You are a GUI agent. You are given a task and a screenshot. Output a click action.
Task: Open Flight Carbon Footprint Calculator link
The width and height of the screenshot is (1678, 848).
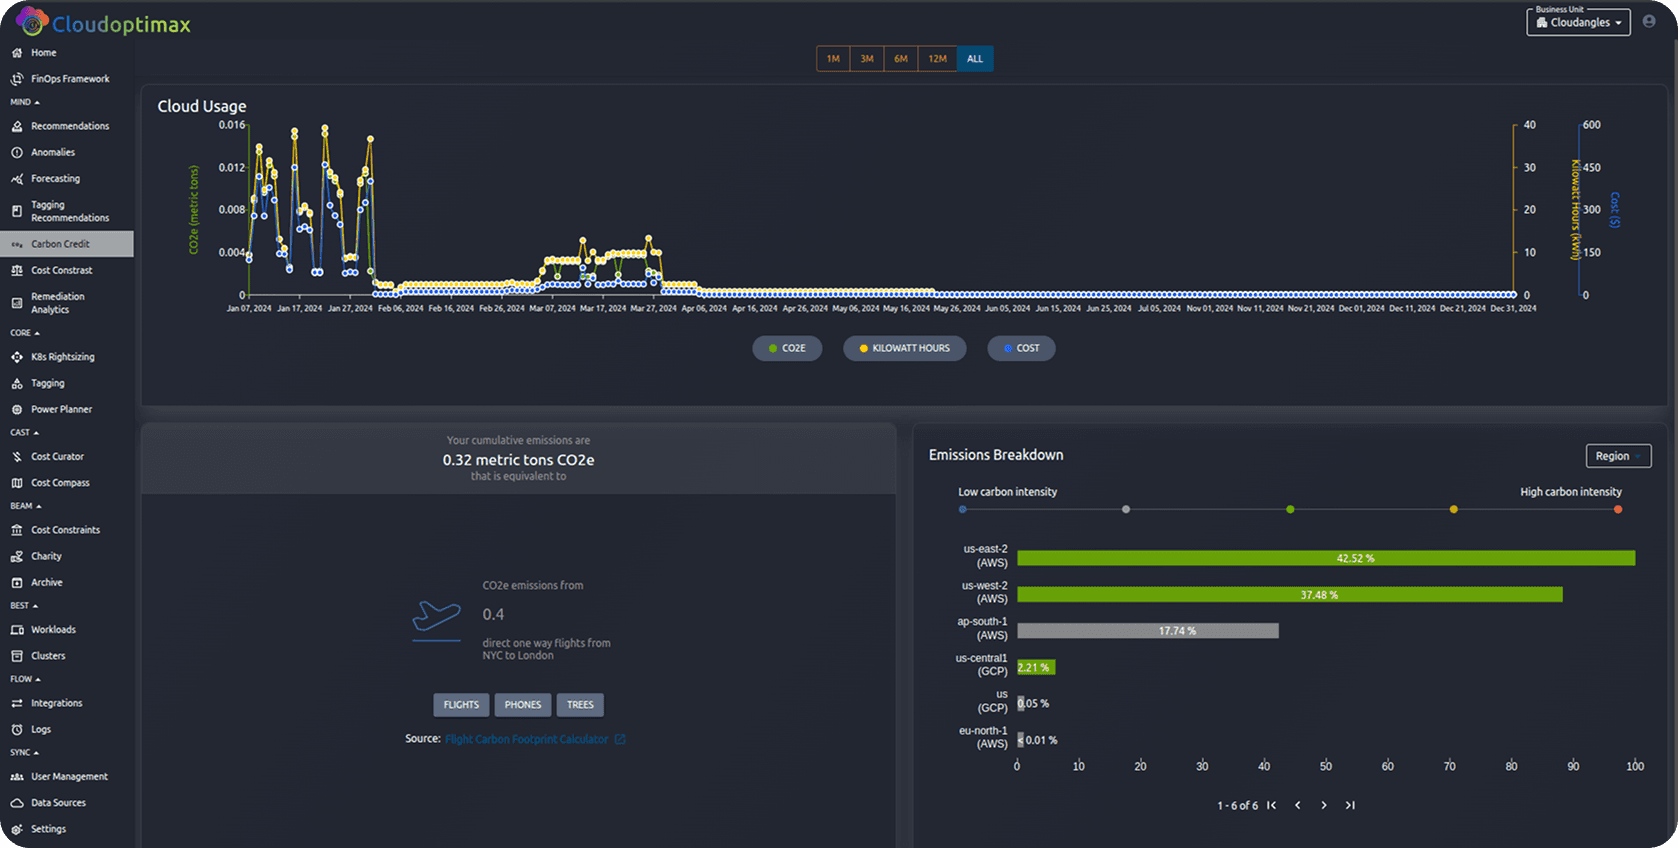pos(526,739)
